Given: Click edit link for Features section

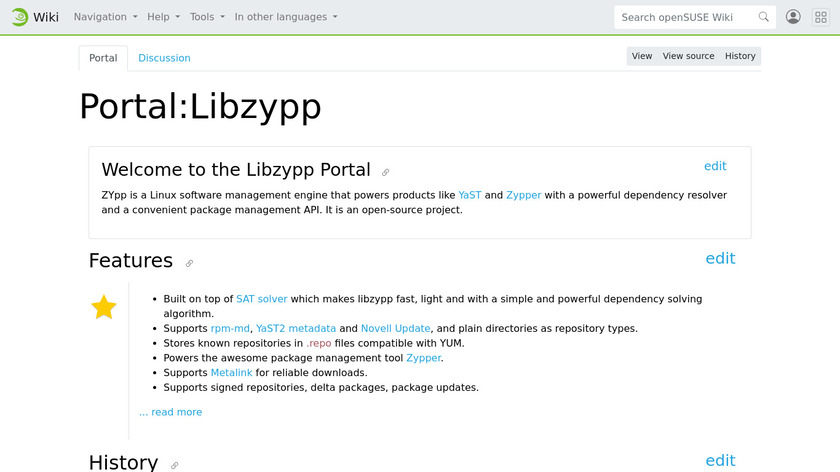Looking at the screenshot, I should click(x=720, y=259).
